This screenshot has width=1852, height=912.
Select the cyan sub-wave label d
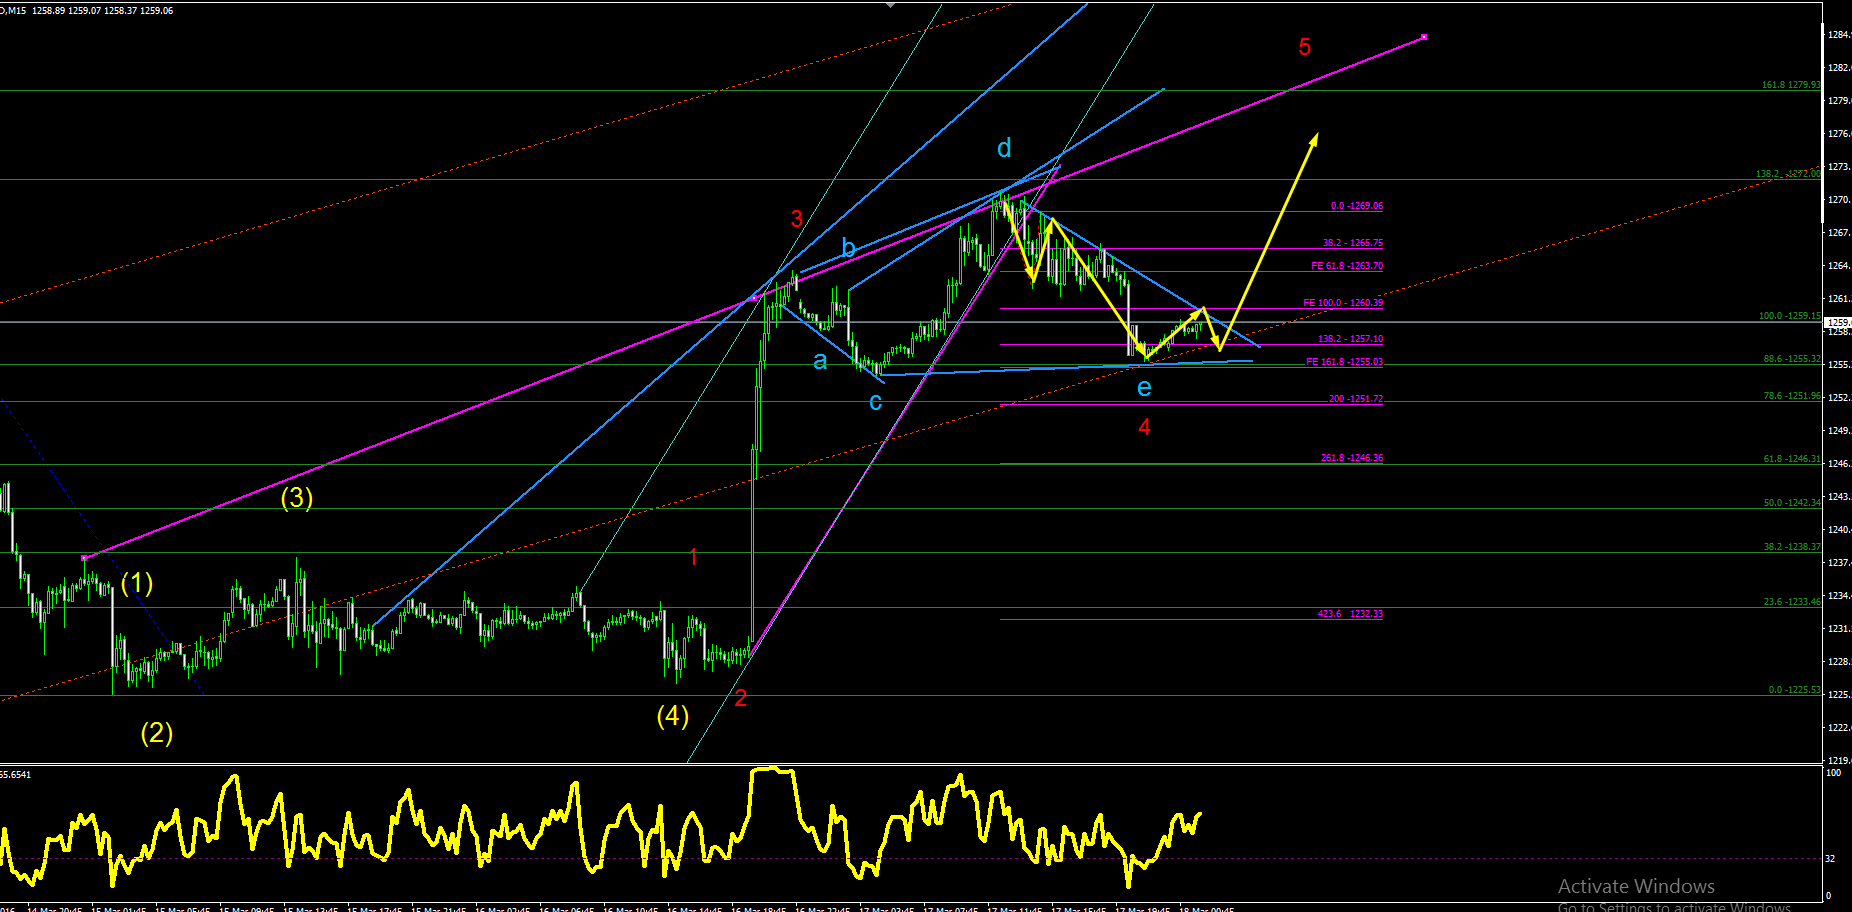coord(1004,148)
